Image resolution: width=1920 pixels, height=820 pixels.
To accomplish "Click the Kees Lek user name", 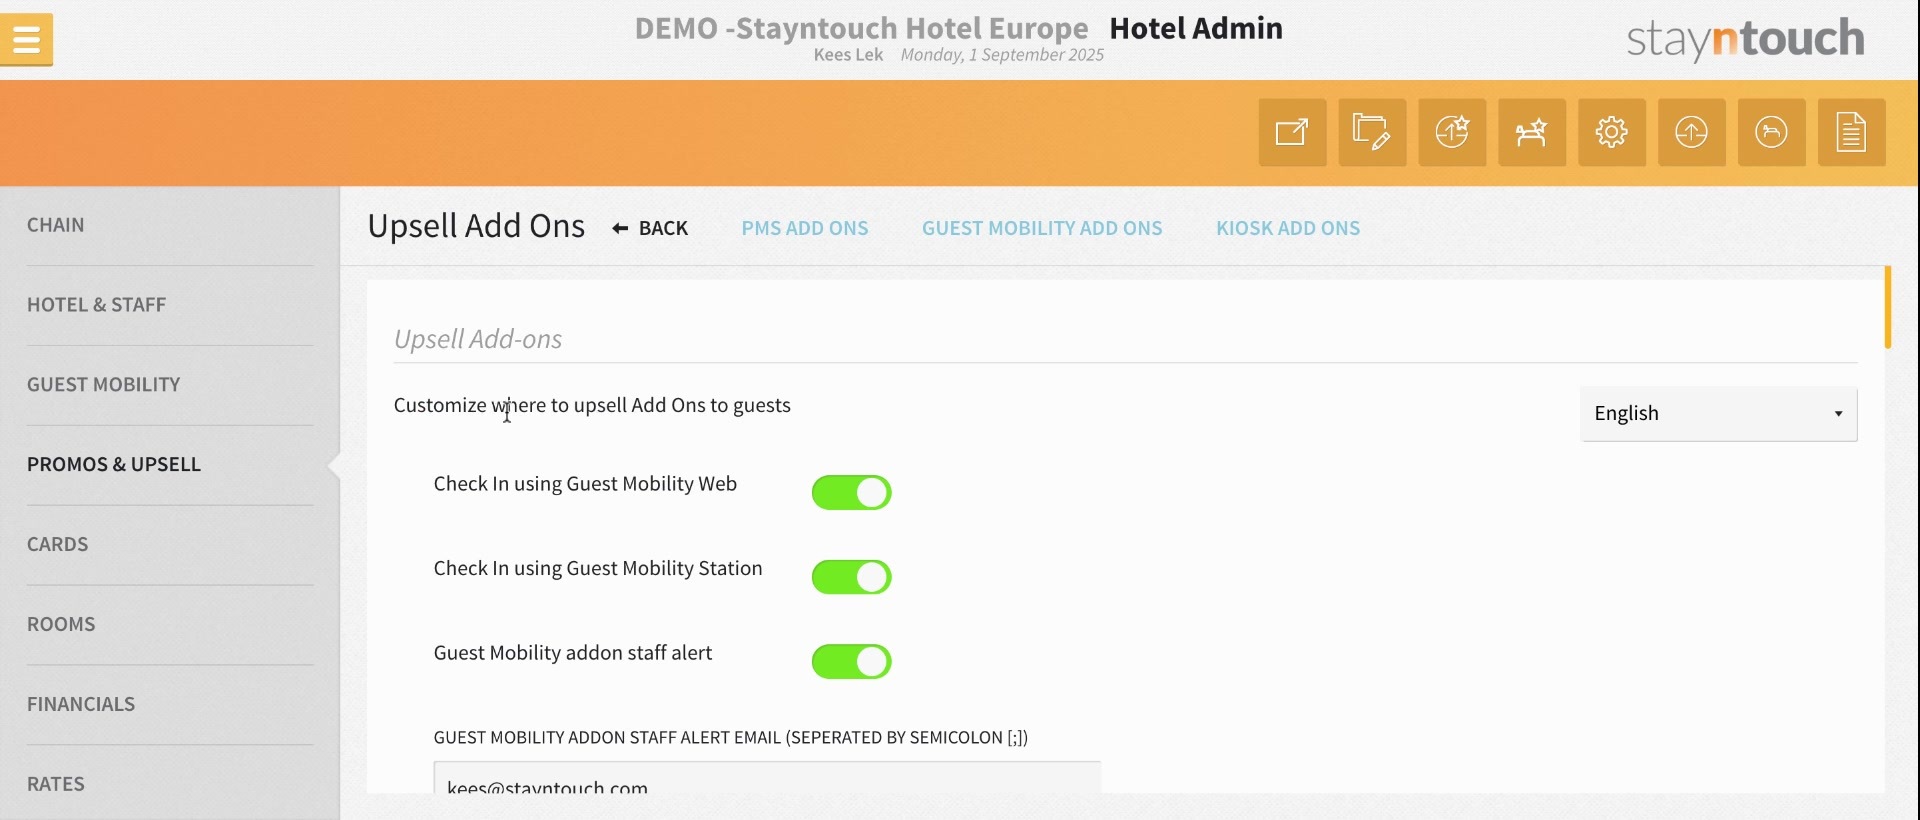I will pyautogui.click(x=848, y=55).
